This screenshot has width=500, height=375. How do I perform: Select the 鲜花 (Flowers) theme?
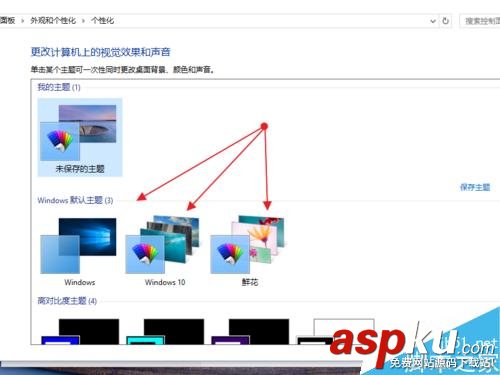pos(249,252)
